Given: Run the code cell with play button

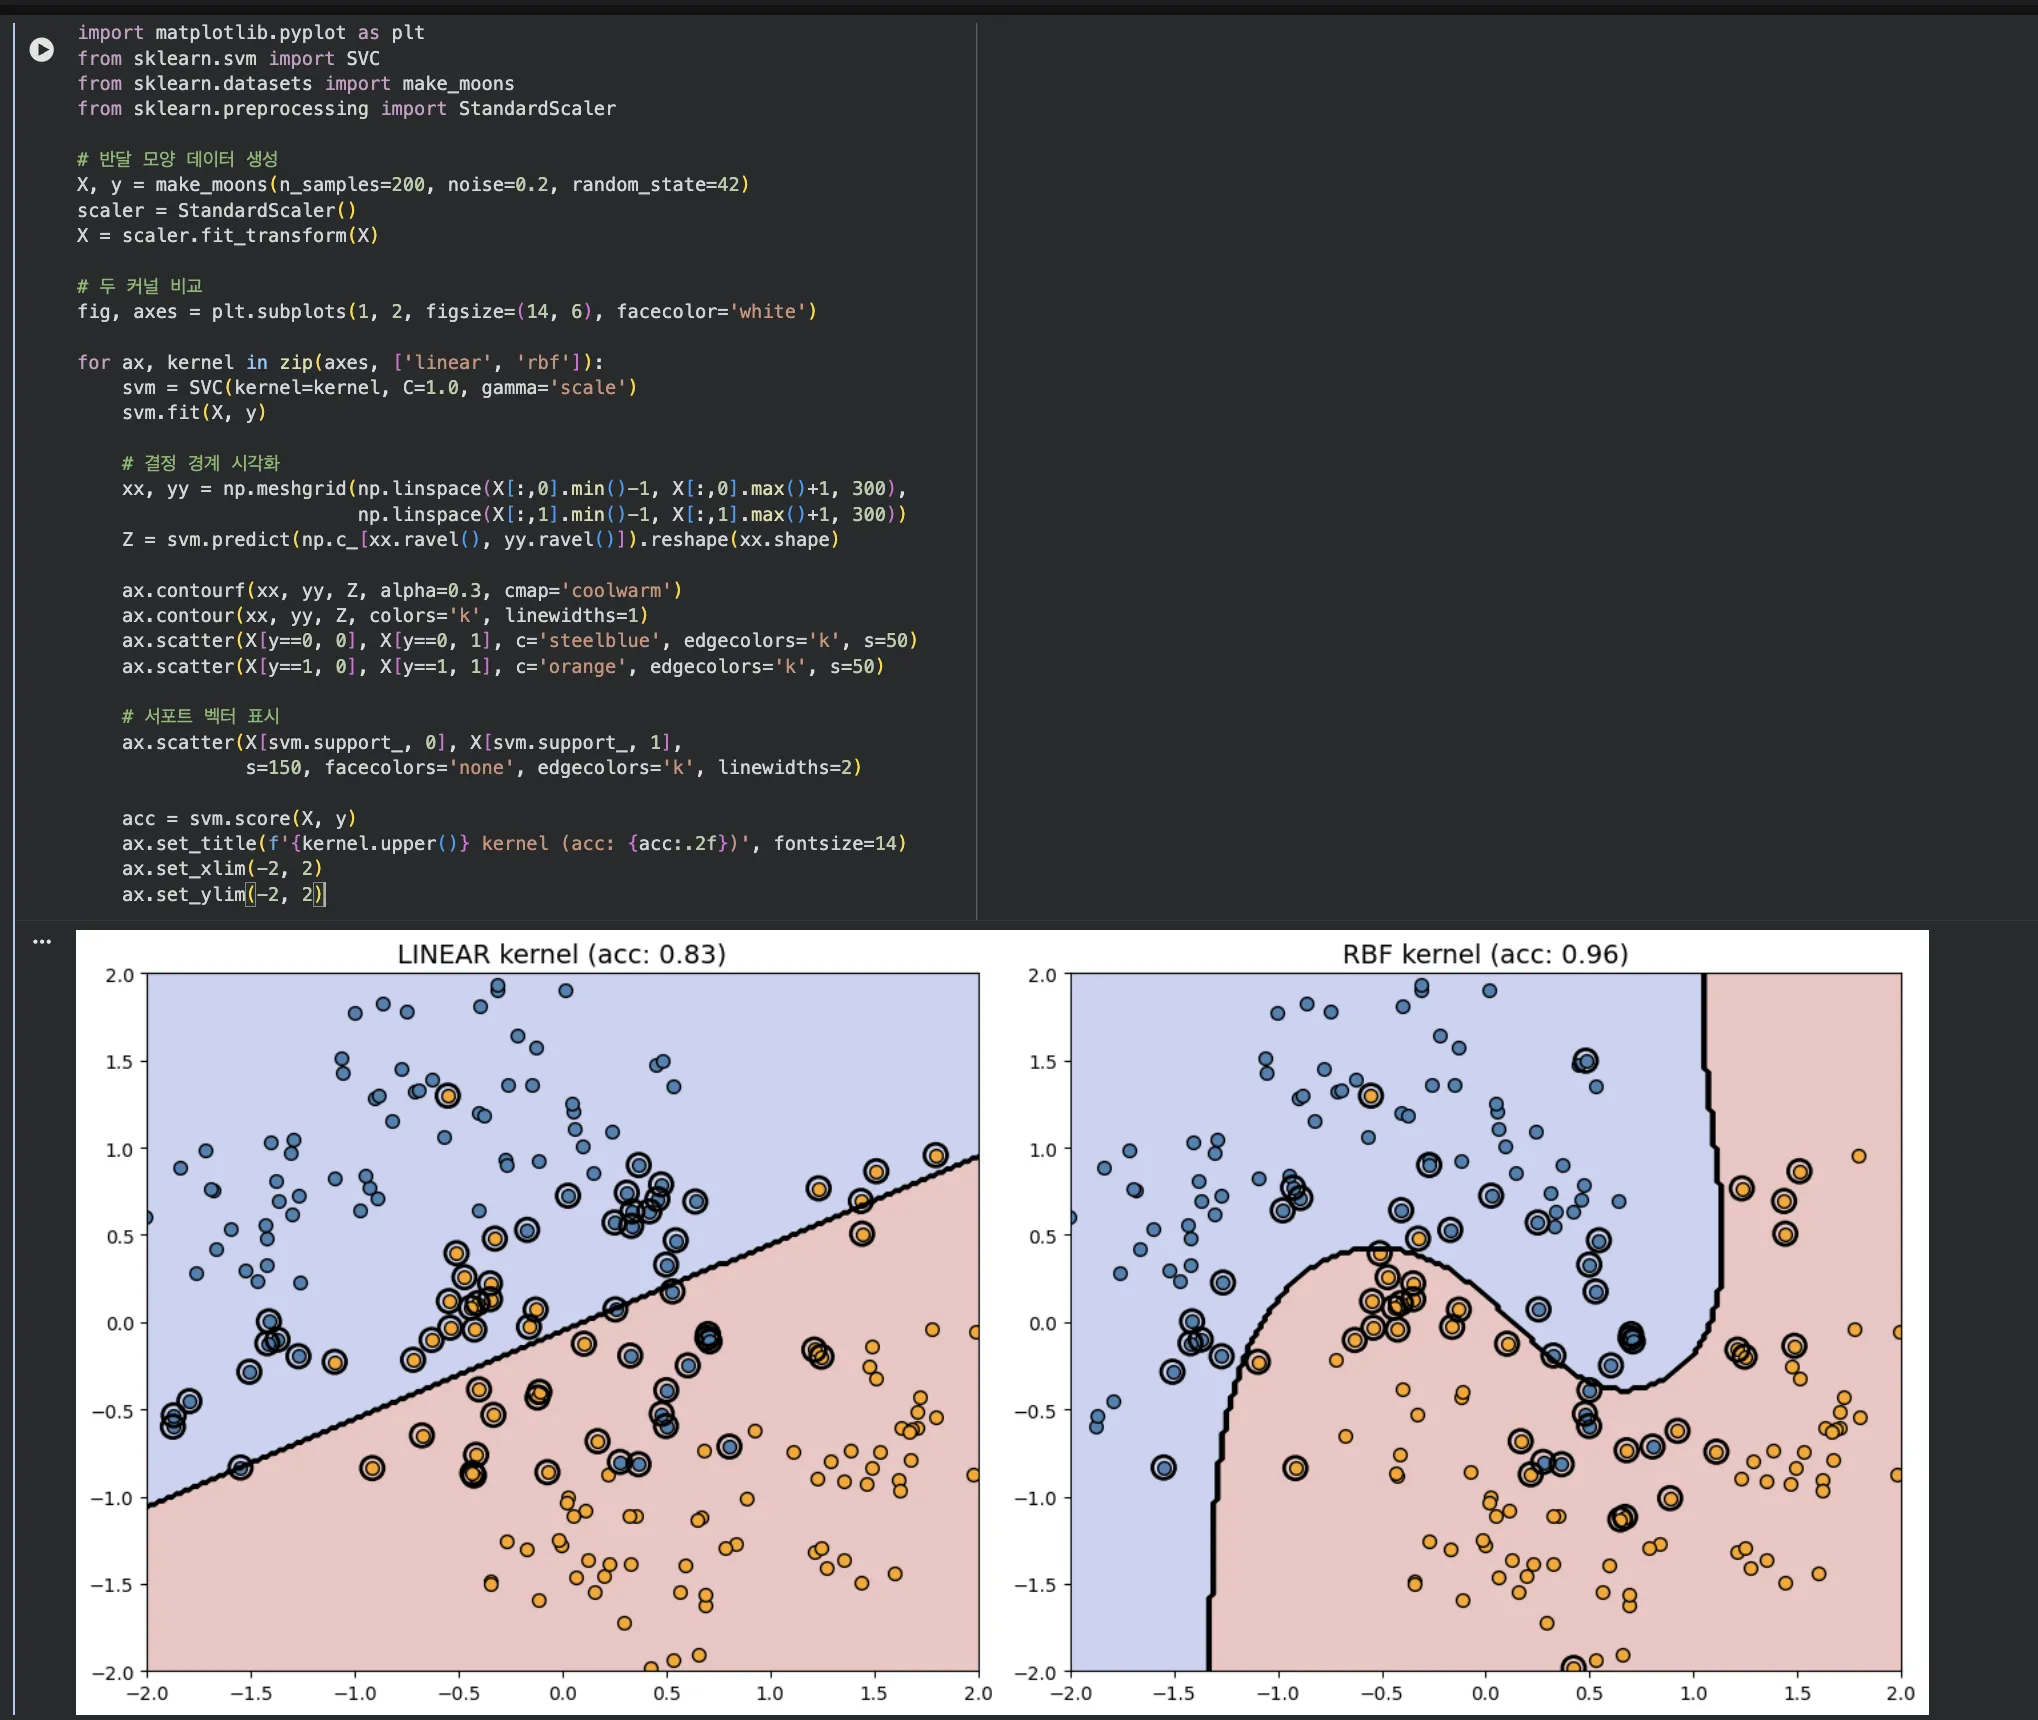Looking at the screenshot, I should tap(42, 49).
